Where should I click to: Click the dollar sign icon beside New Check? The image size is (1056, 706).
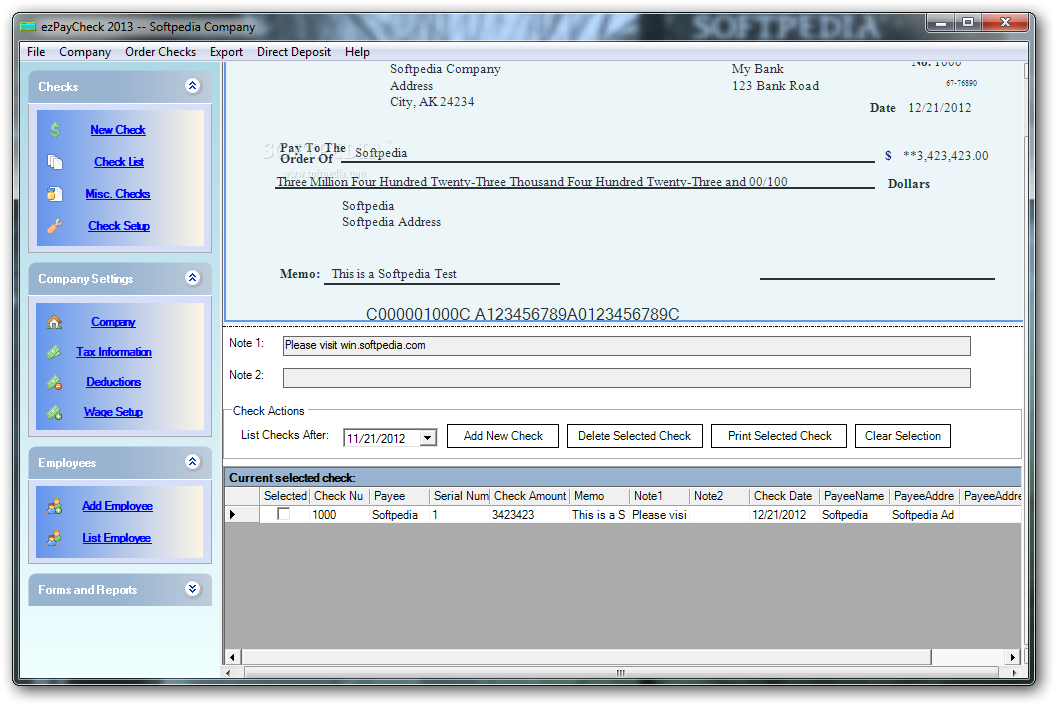coord(55,130)
